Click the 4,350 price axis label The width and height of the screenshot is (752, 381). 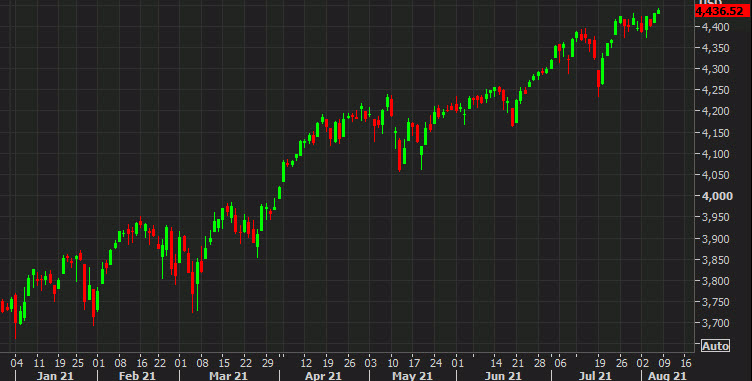(717, 48)
